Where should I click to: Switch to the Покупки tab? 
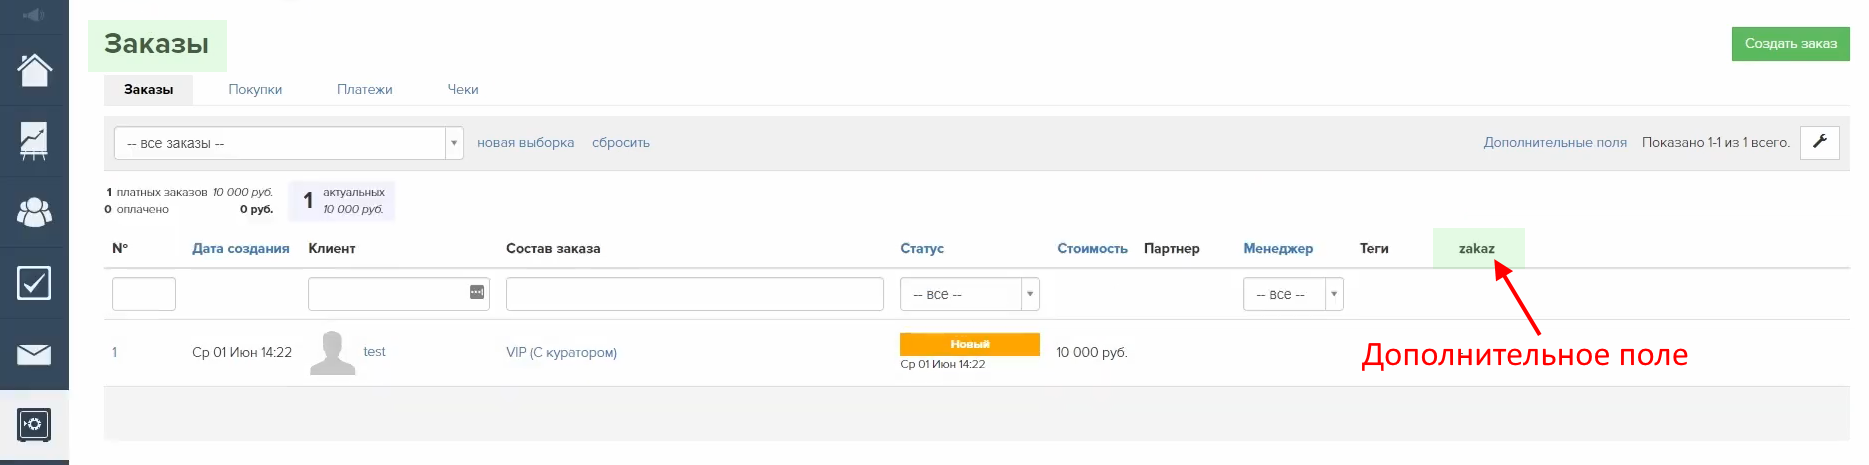255,89
